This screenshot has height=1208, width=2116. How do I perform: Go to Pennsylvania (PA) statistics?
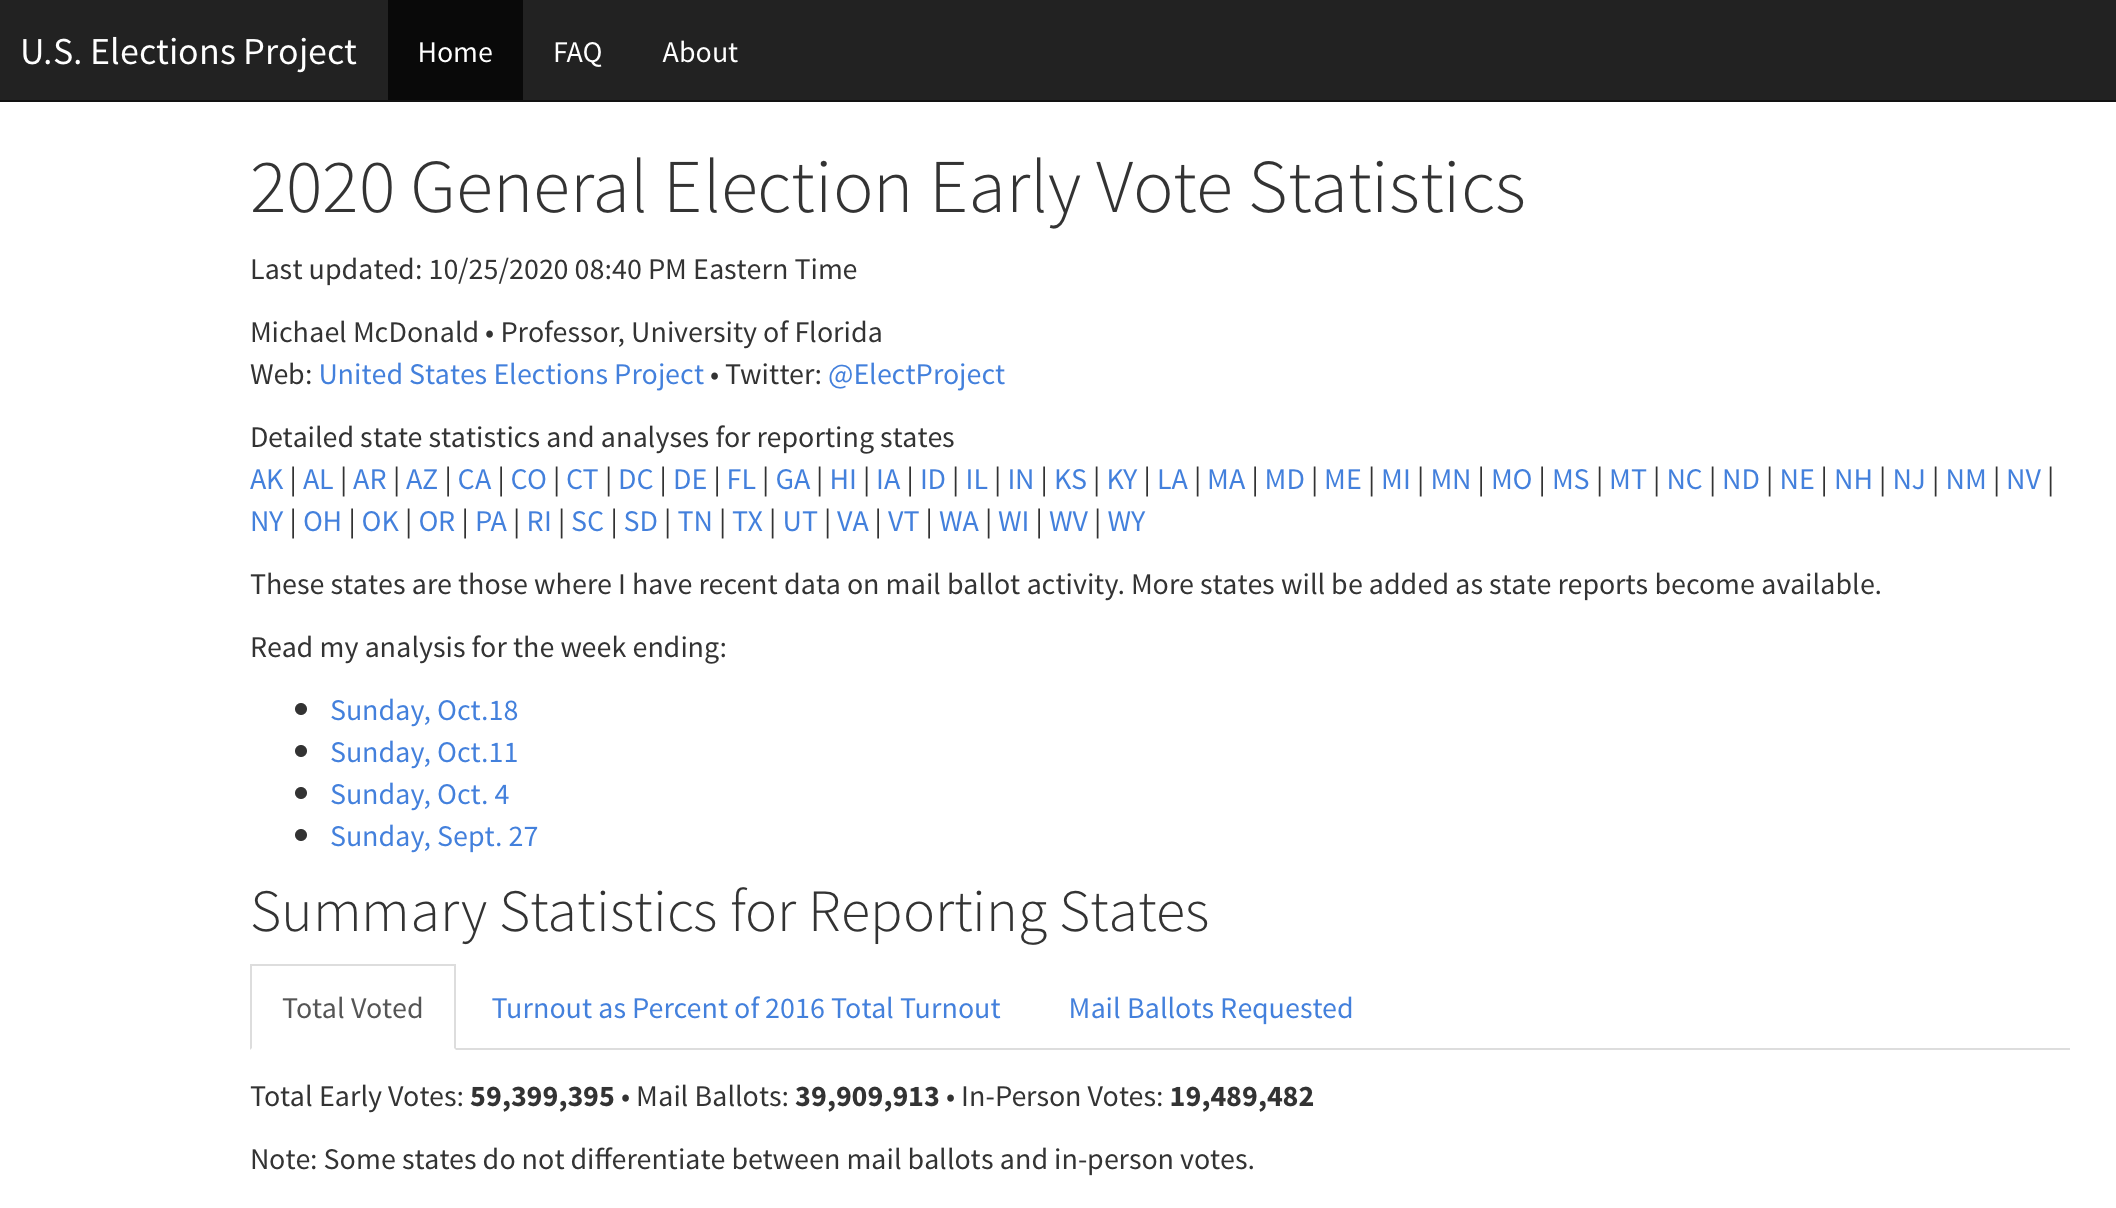[x=490, y=522]
